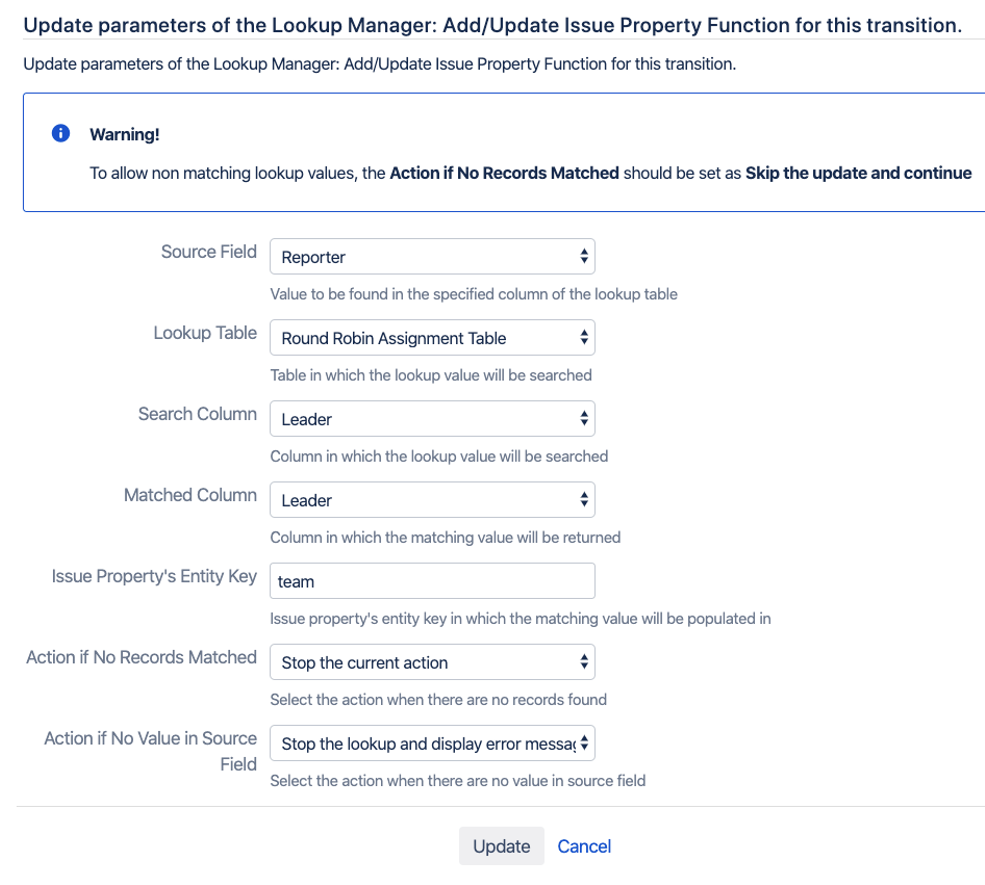Open the Lookup Table dropdown

pos(432,337)
